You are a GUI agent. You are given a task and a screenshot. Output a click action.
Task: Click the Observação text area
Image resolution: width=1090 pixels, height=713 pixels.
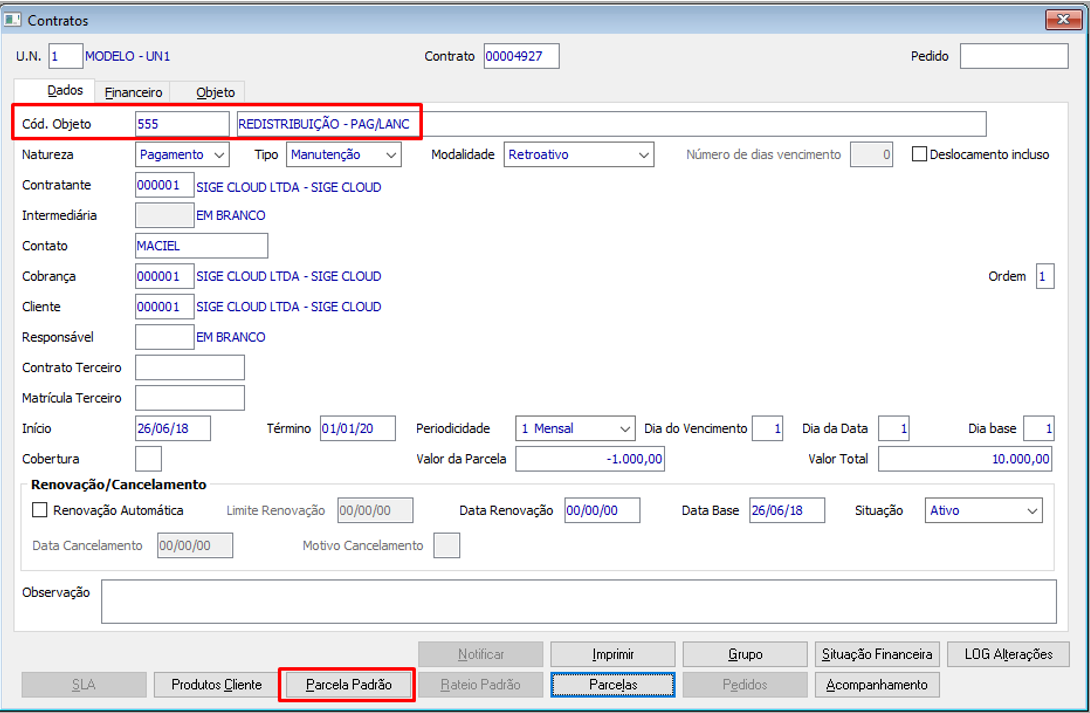pos(578,601)
